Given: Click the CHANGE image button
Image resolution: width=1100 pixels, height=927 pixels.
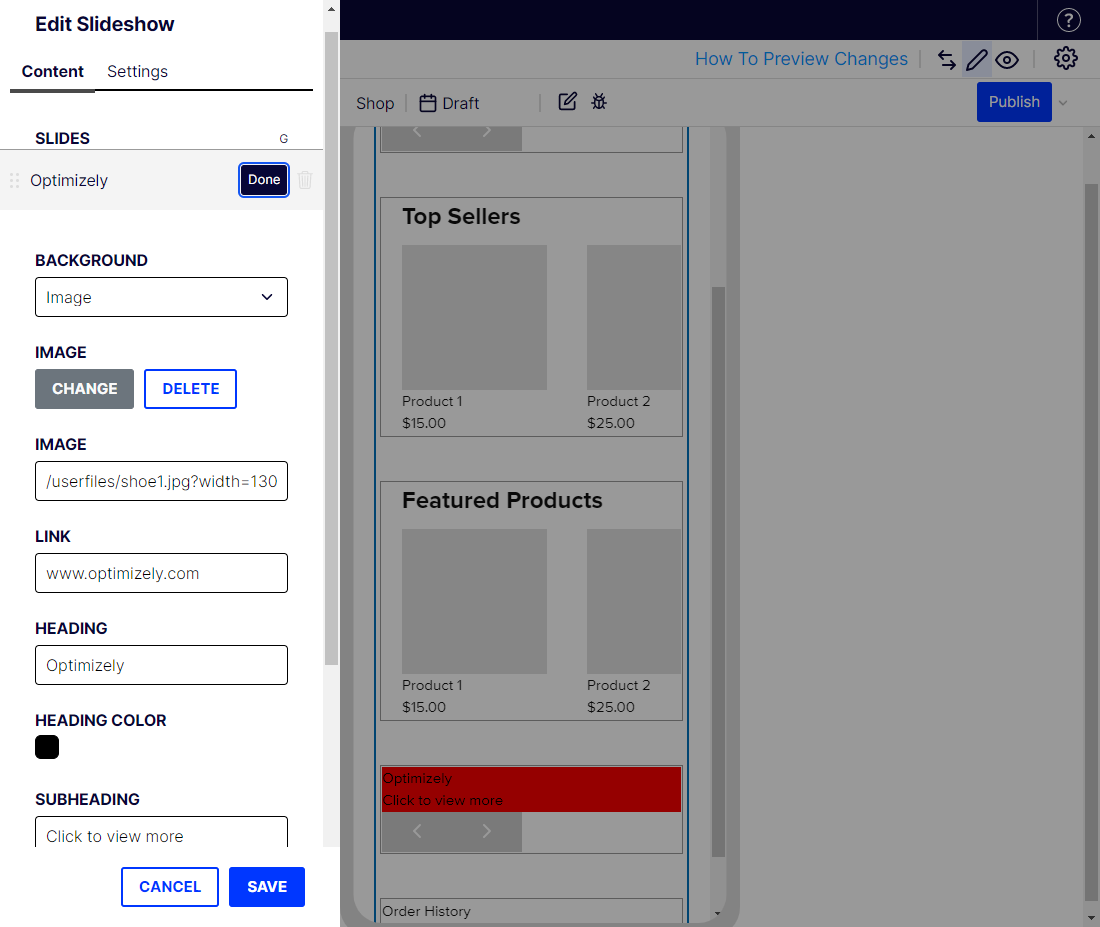Looking at the screenshot, I should tap(84, 389).
